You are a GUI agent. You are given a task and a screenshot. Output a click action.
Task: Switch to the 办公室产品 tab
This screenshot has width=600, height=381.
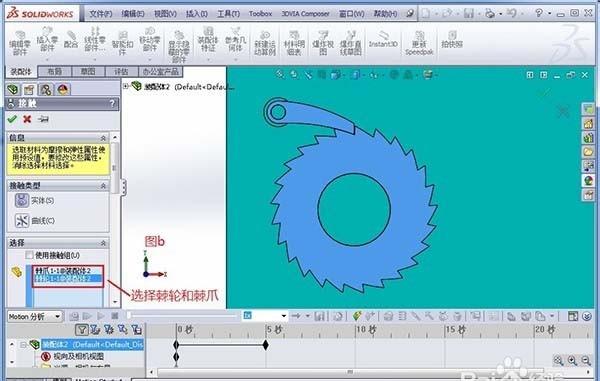[160, 72]
